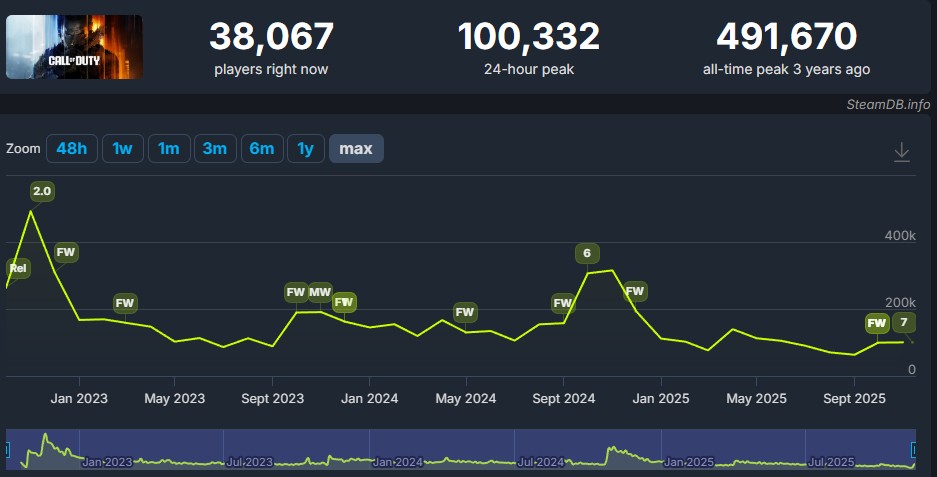Click the 'MW' event marker on the chart
Screen dimensions: 937x477
coord(320,292)
